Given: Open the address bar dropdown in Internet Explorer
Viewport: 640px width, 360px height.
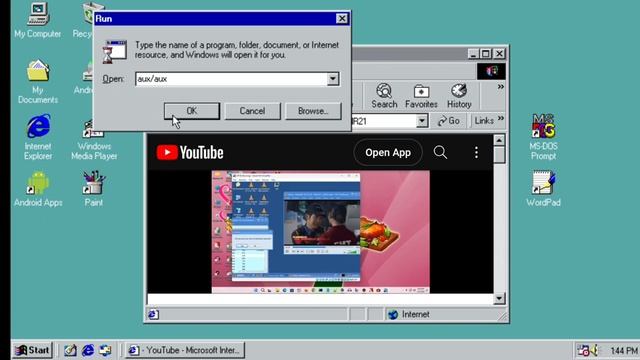Looking at the screenshot, I should pos(422,121).
